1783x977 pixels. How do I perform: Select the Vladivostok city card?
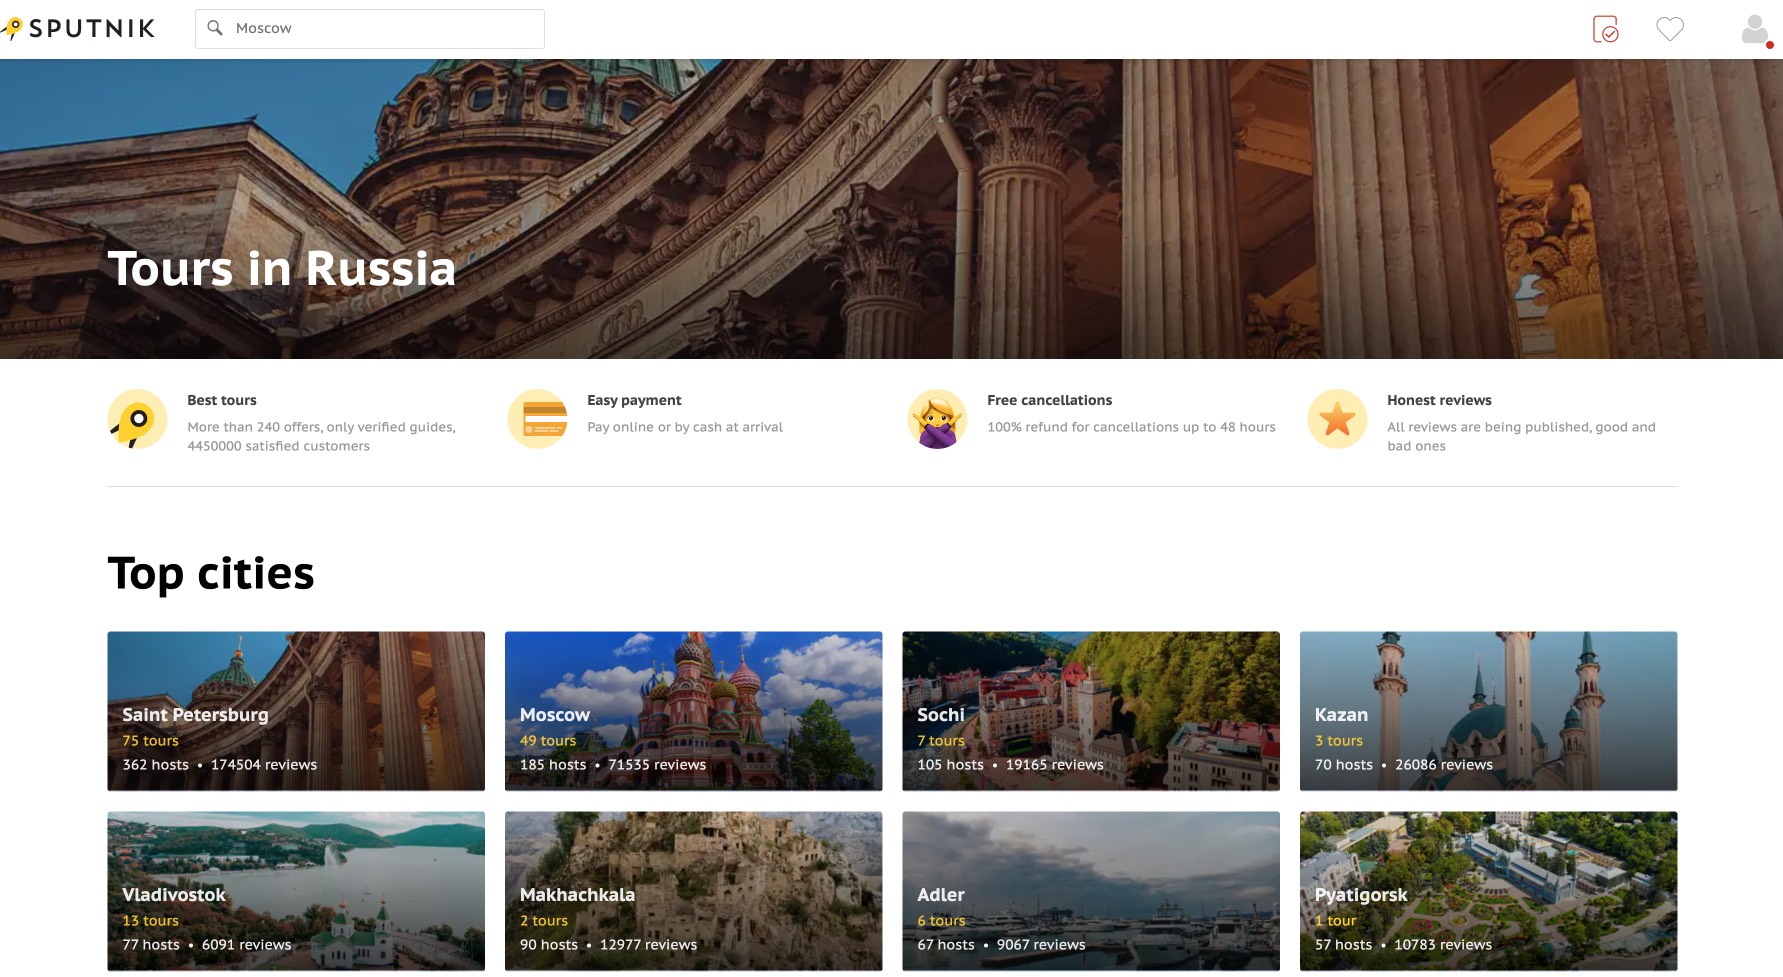tap(296, 890)
